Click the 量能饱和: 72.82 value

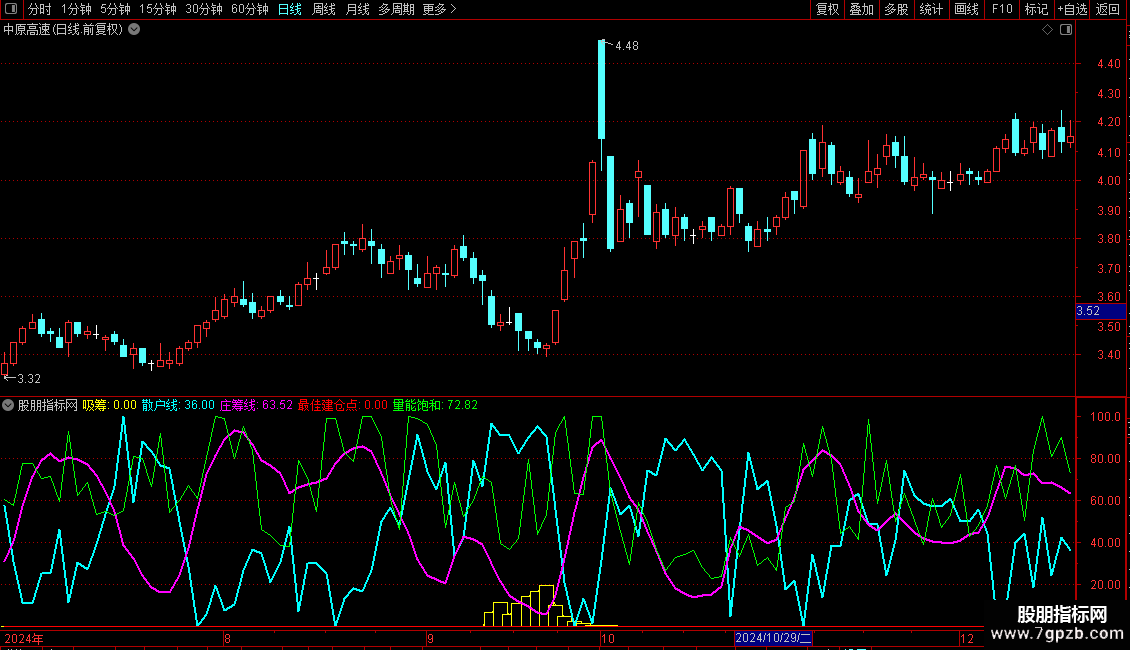pyautogui.click(x=435, y=405)
